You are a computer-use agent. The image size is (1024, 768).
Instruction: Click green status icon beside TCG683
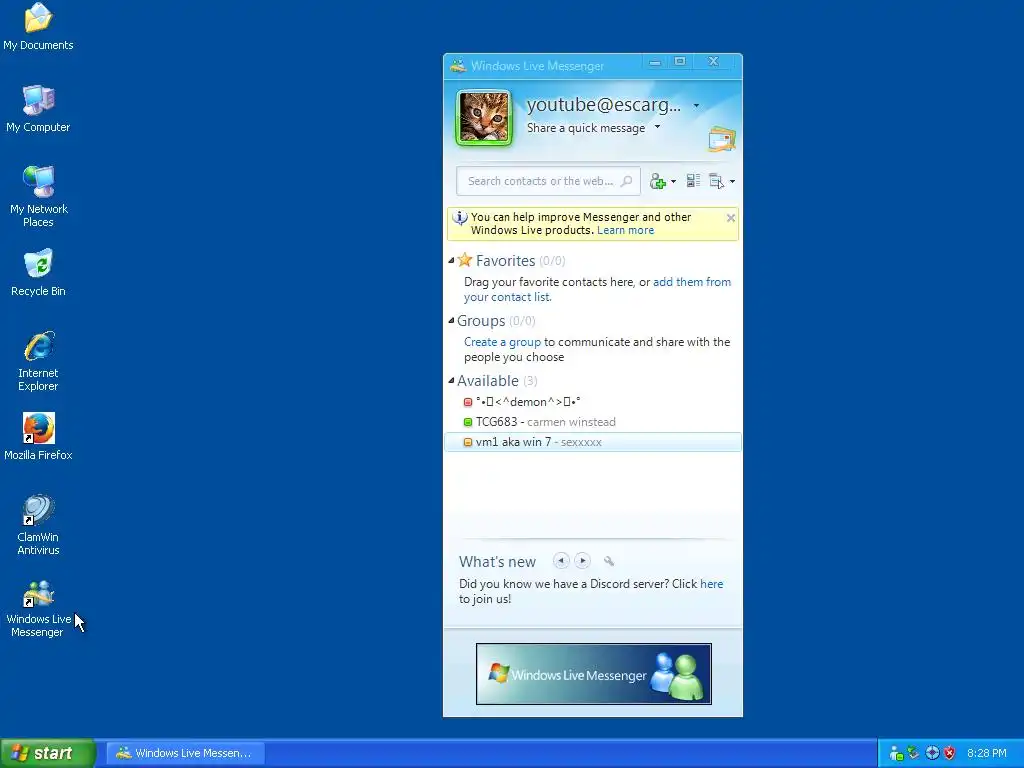click(x=468, y=422)
